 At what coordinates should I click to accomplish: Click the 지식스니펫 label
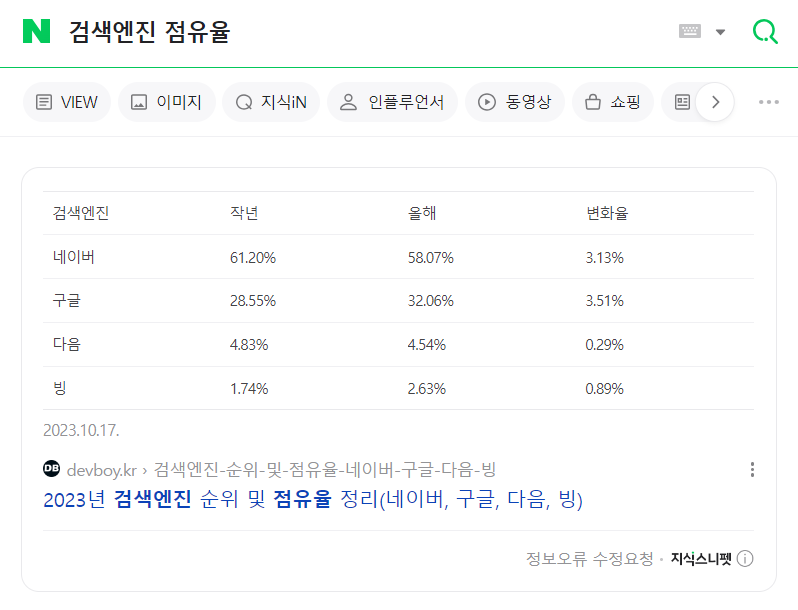pos(701,559)
